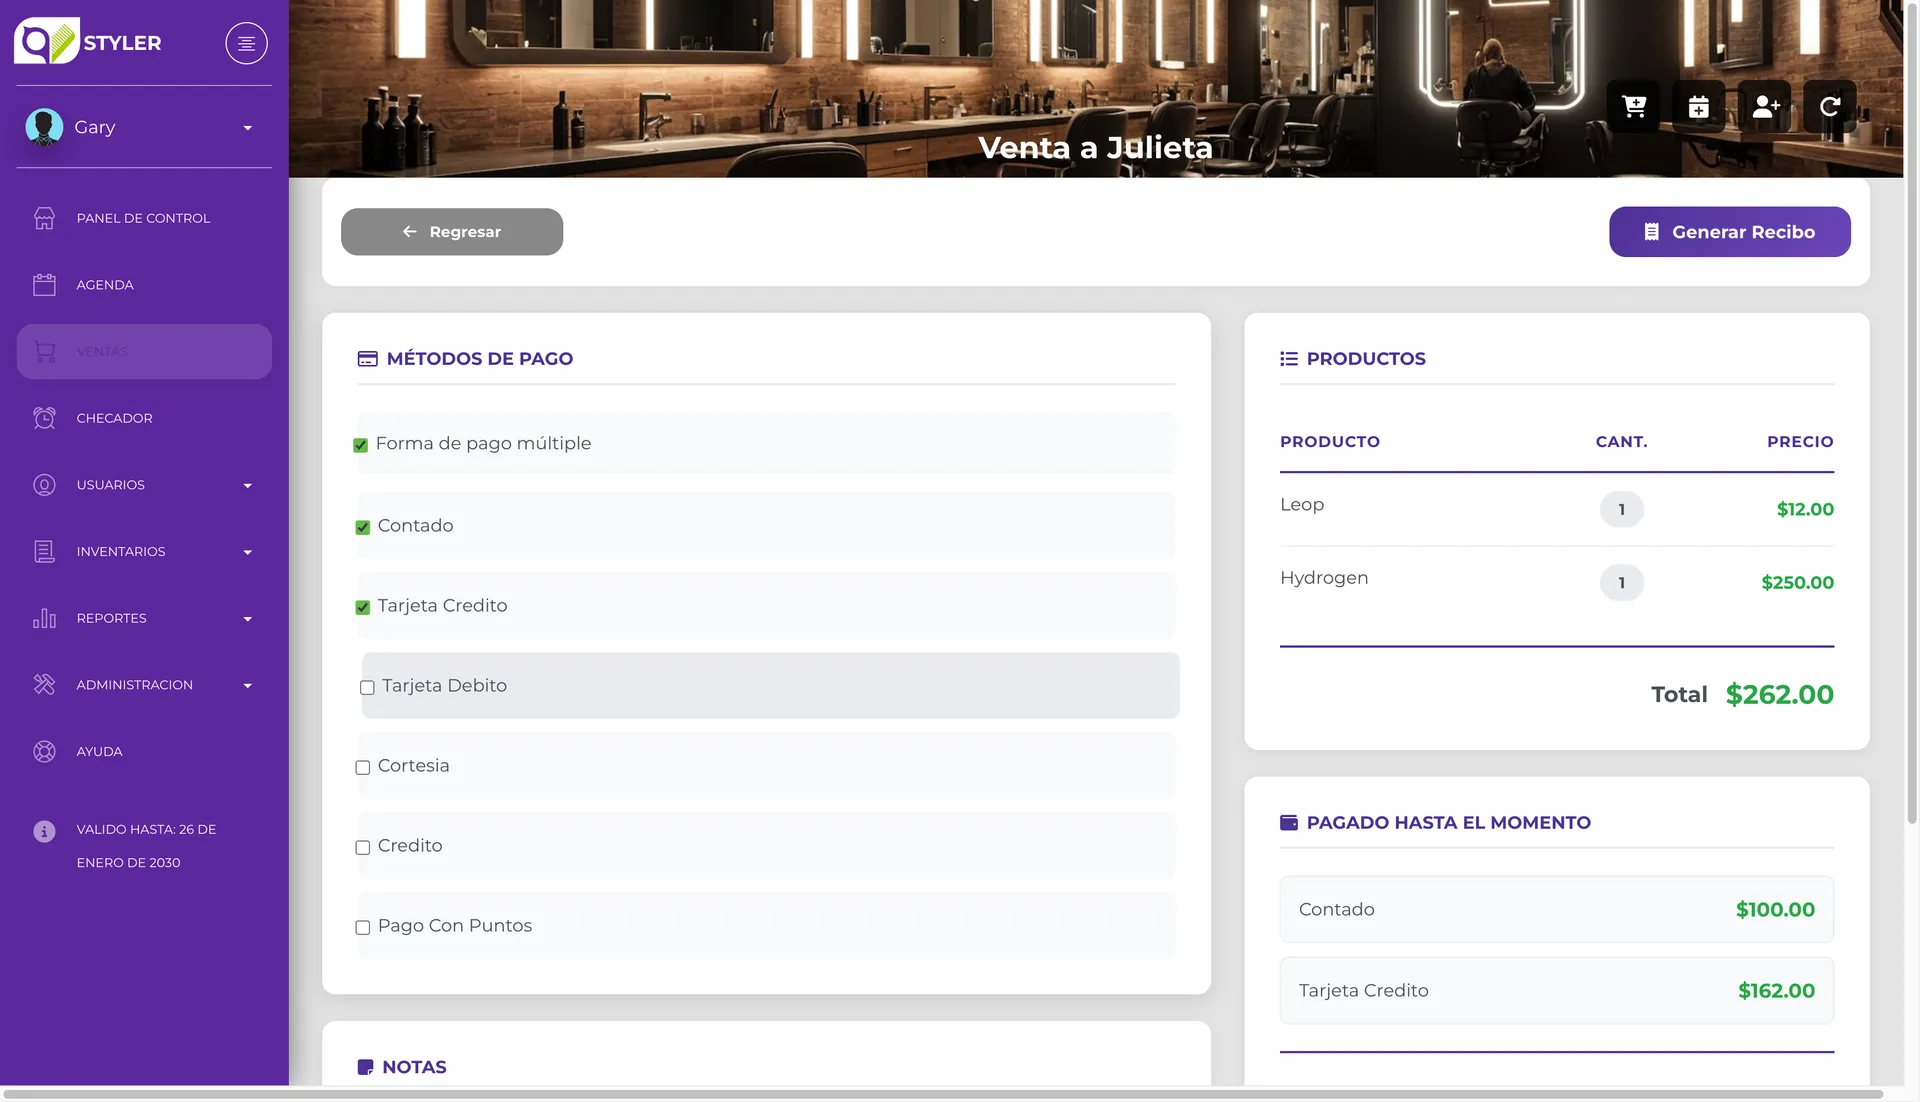Viewport: 1920px width, 1102px height.
Task: Click the Checador alarm clock icon
Action: coord(44,418)
